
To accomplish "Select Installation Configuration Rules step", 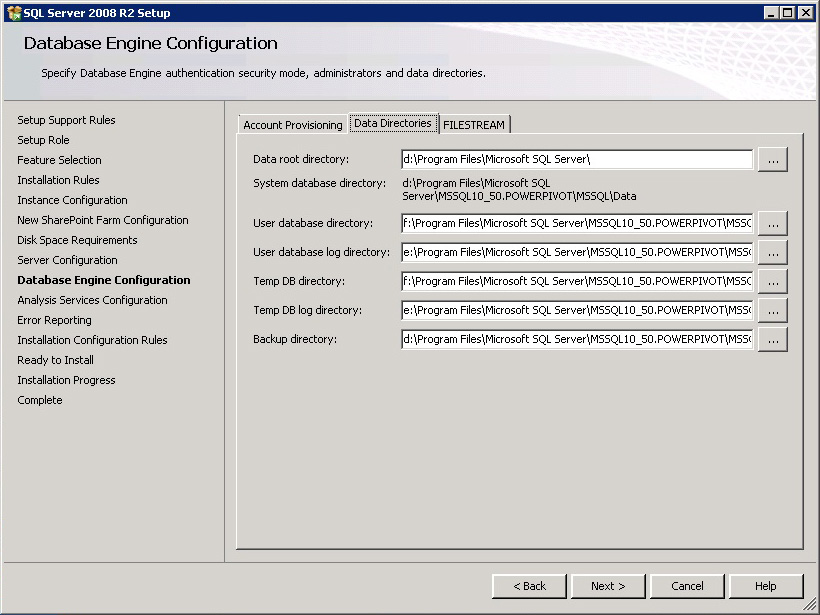I will [x=93, y=340].
